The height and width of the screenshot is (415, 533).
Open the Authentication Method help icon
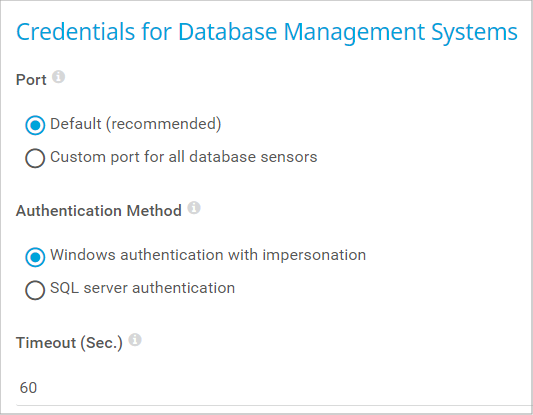pos(194,208)
